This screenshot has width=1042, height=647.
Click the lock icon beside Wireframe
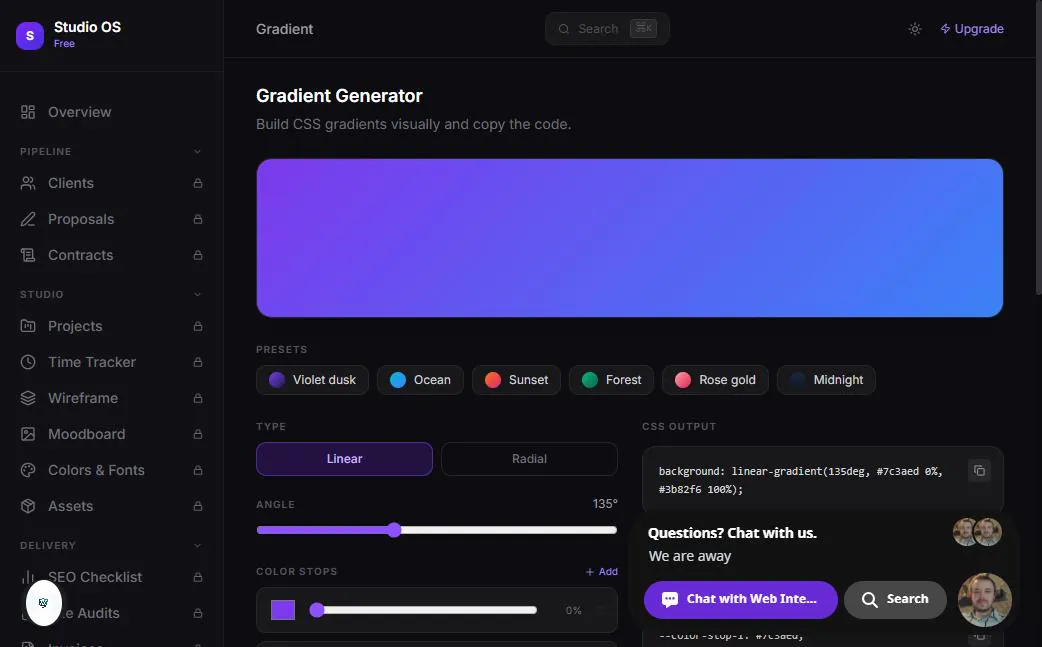pos(198,398)
